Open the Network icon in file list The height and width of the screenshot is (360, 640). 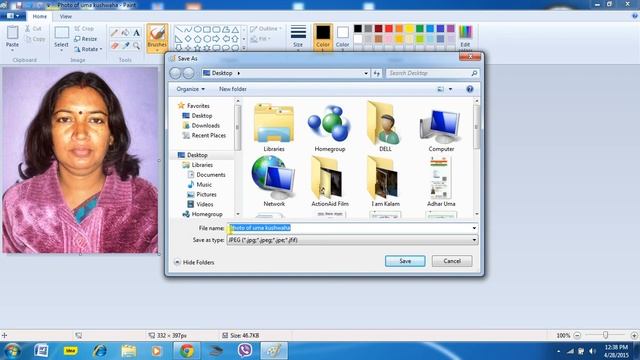pos(274,181)
